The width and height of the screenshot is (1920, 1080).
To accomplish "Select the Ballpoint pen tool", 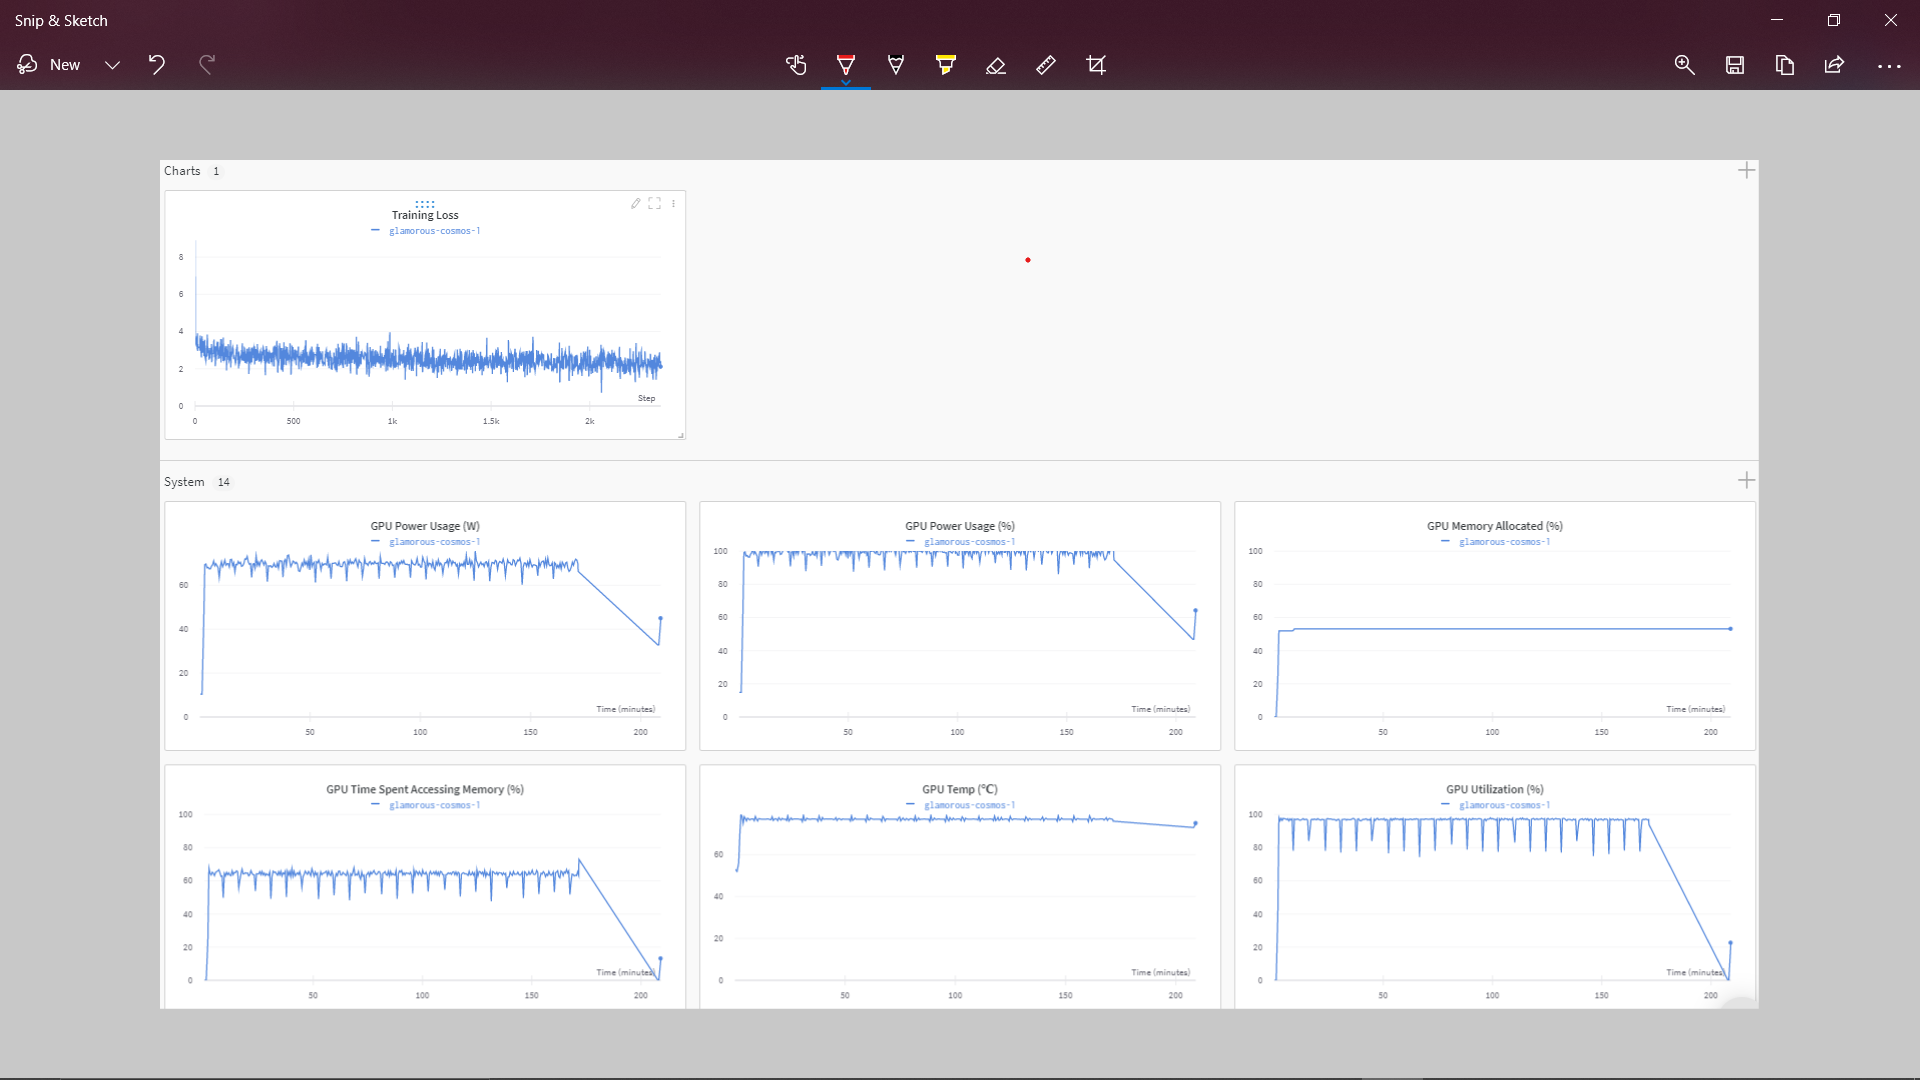I will (x=846, y=65).
